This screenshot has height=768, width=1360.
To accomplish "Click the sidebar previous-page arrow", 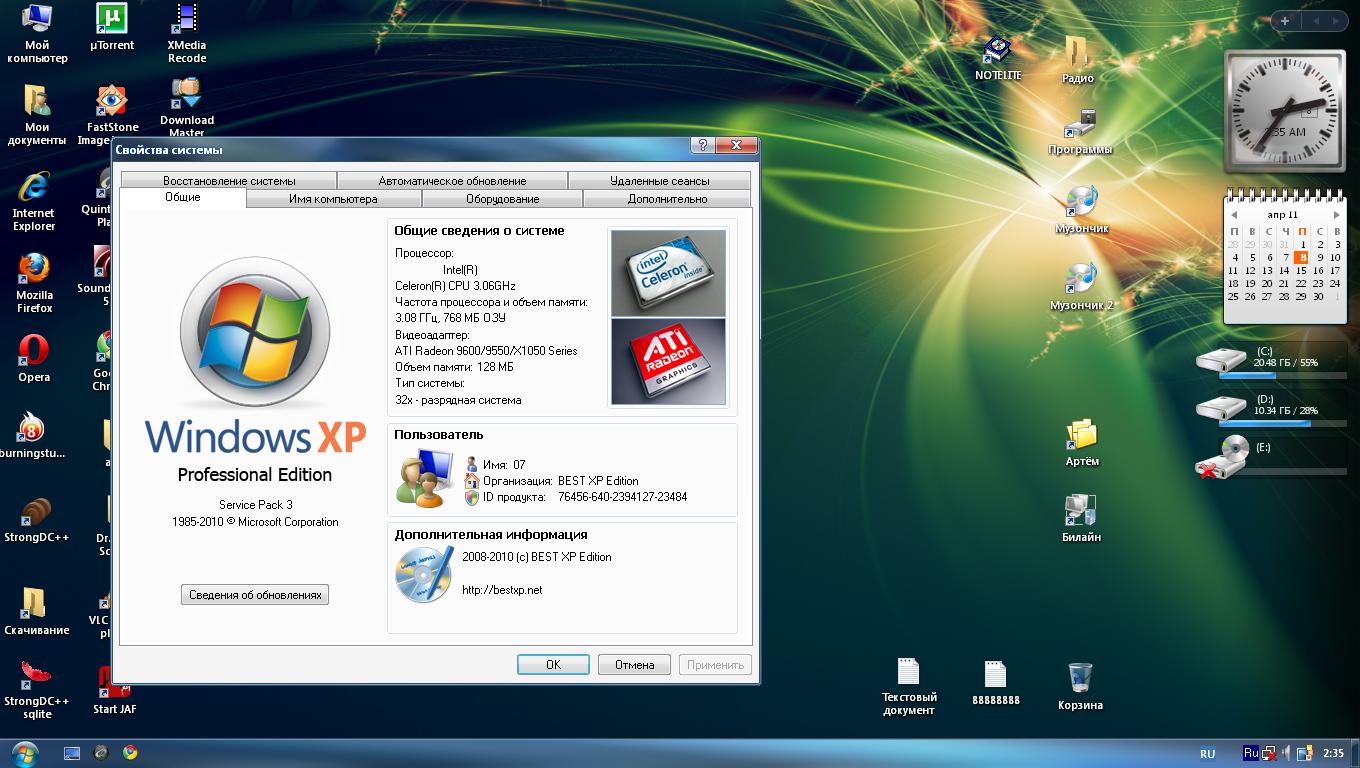I will click(x=1316, y=20).
